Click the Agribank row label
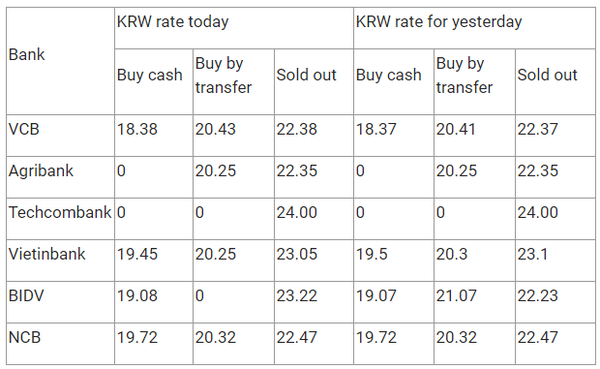The image size is (600, 369). 41,171
